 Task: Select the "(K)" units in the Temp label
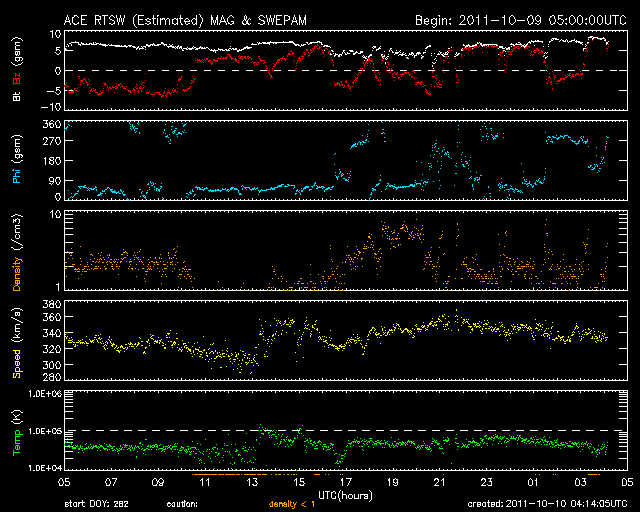point(17,418)
